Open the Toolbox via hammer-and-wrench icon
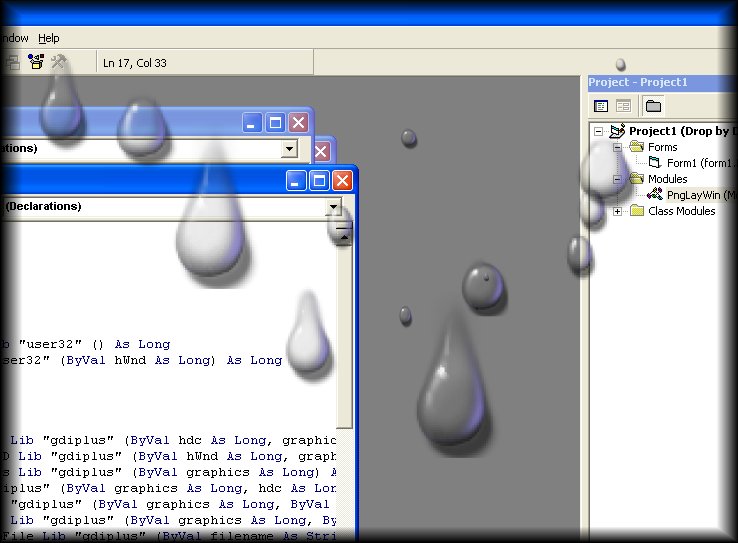The width and height of the screenshot is (738, 543). [x=59, y=63]
